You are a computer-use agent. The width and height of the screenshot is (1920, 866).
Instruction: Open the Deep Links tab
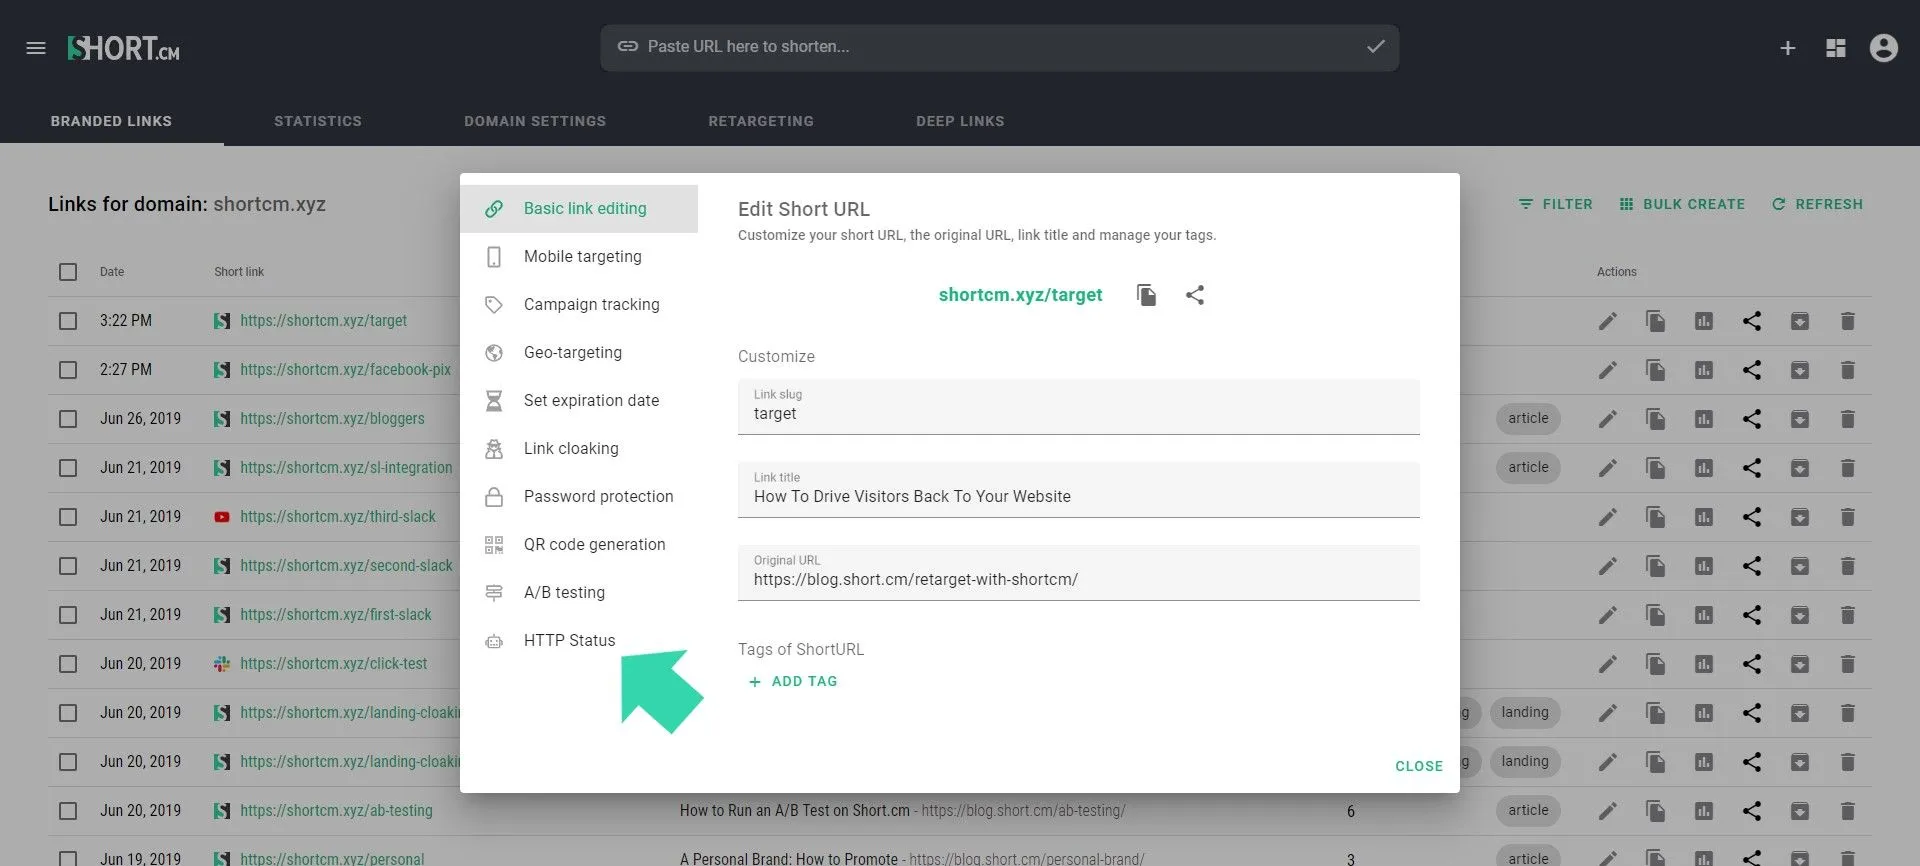click(960, 121)
